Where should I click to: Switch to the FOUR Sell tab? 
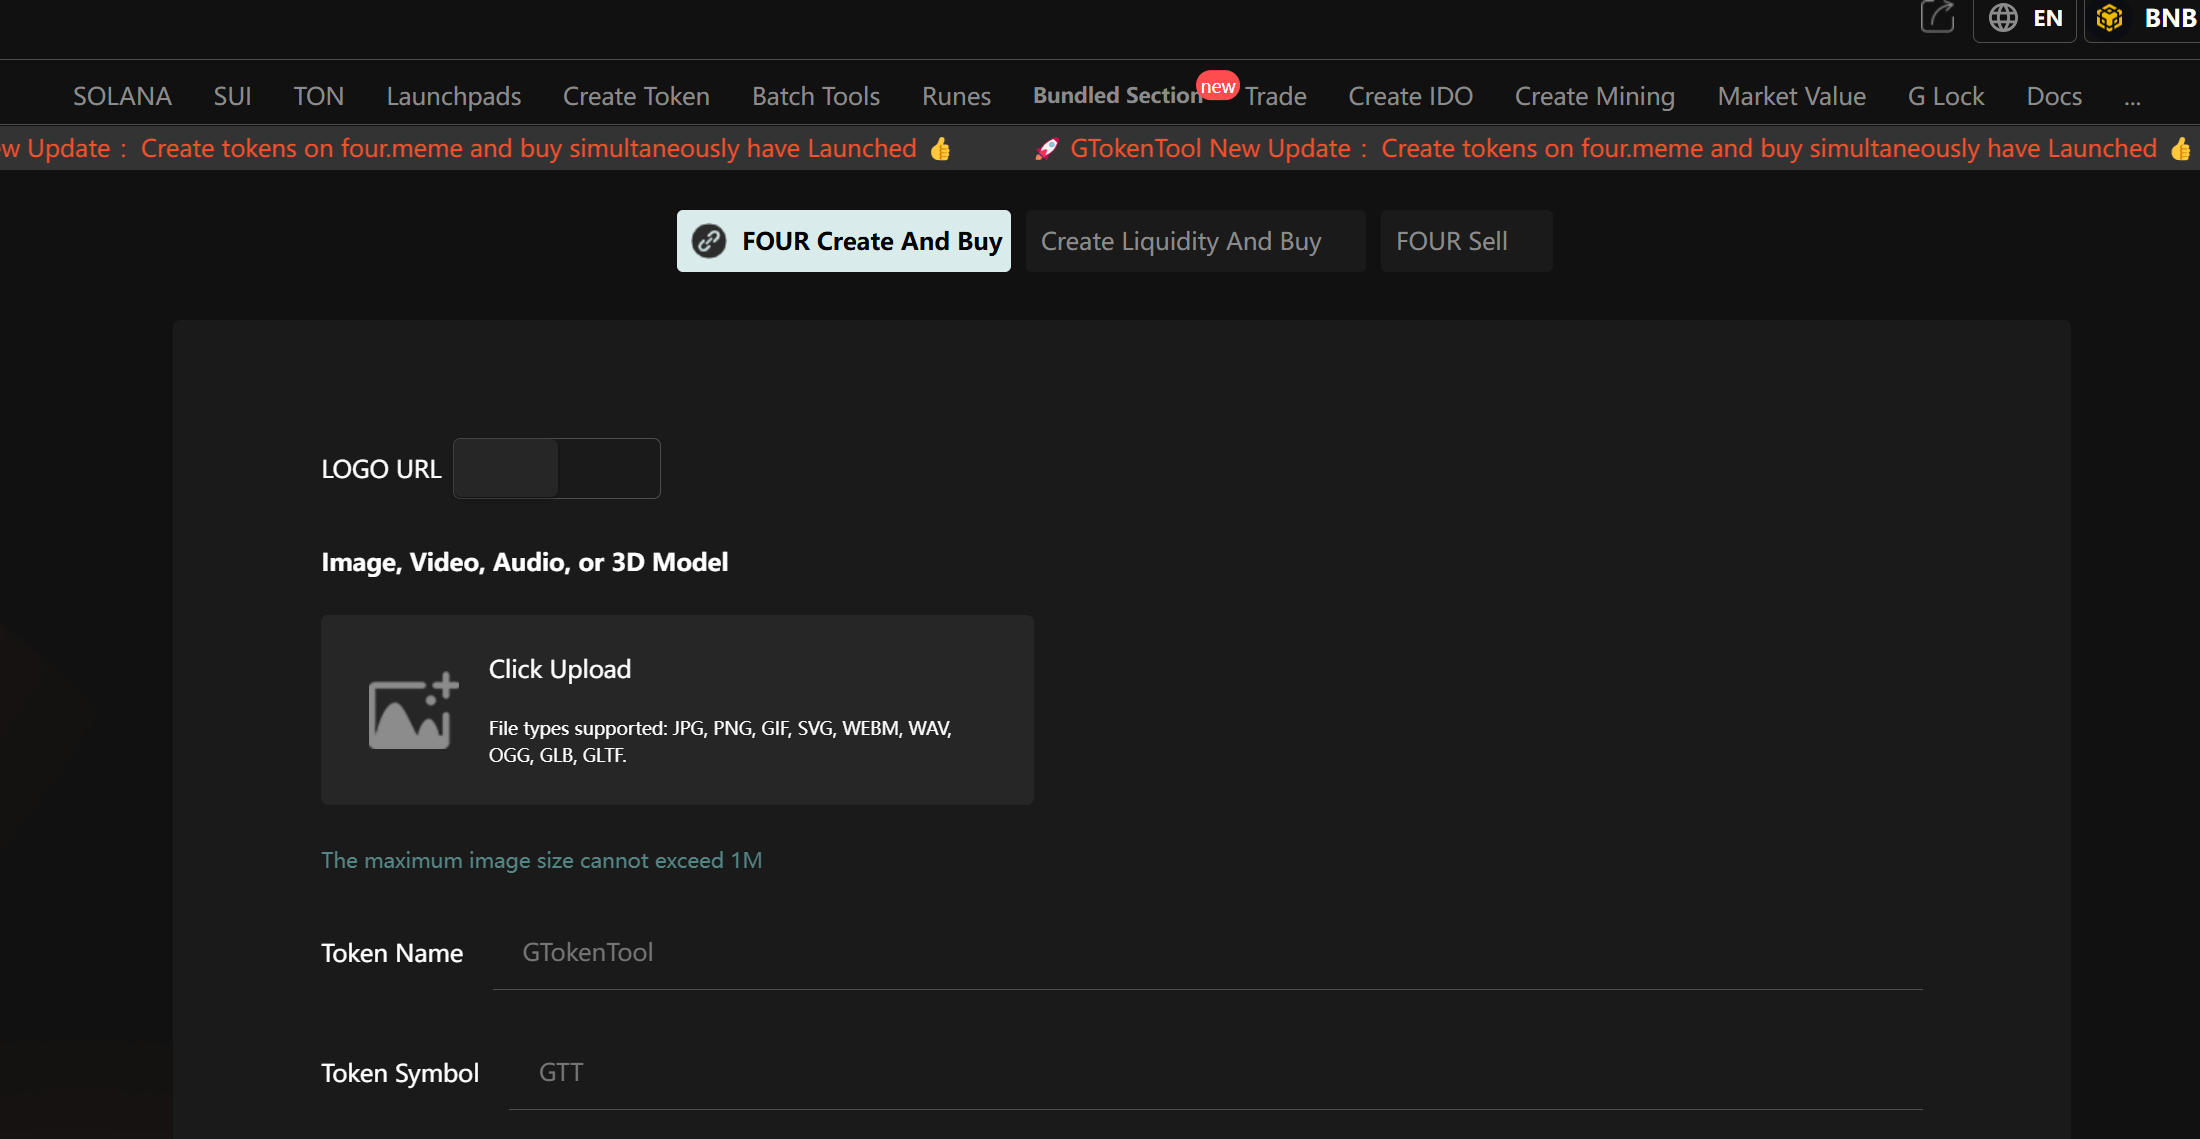(x=1452, y=241)
